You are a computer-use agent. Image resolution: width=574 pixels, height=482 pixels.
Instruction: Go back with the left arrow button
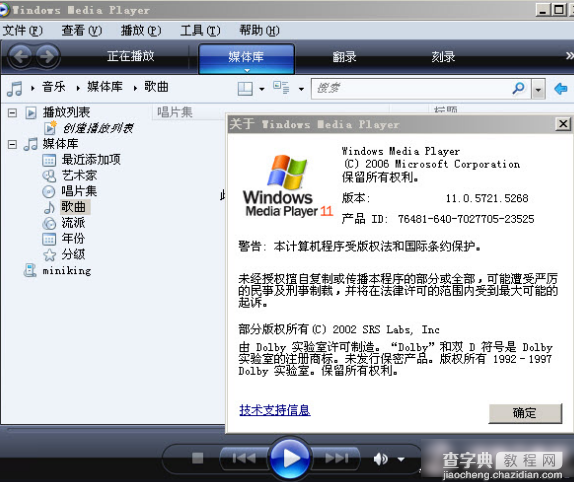[x=20, y=57]
